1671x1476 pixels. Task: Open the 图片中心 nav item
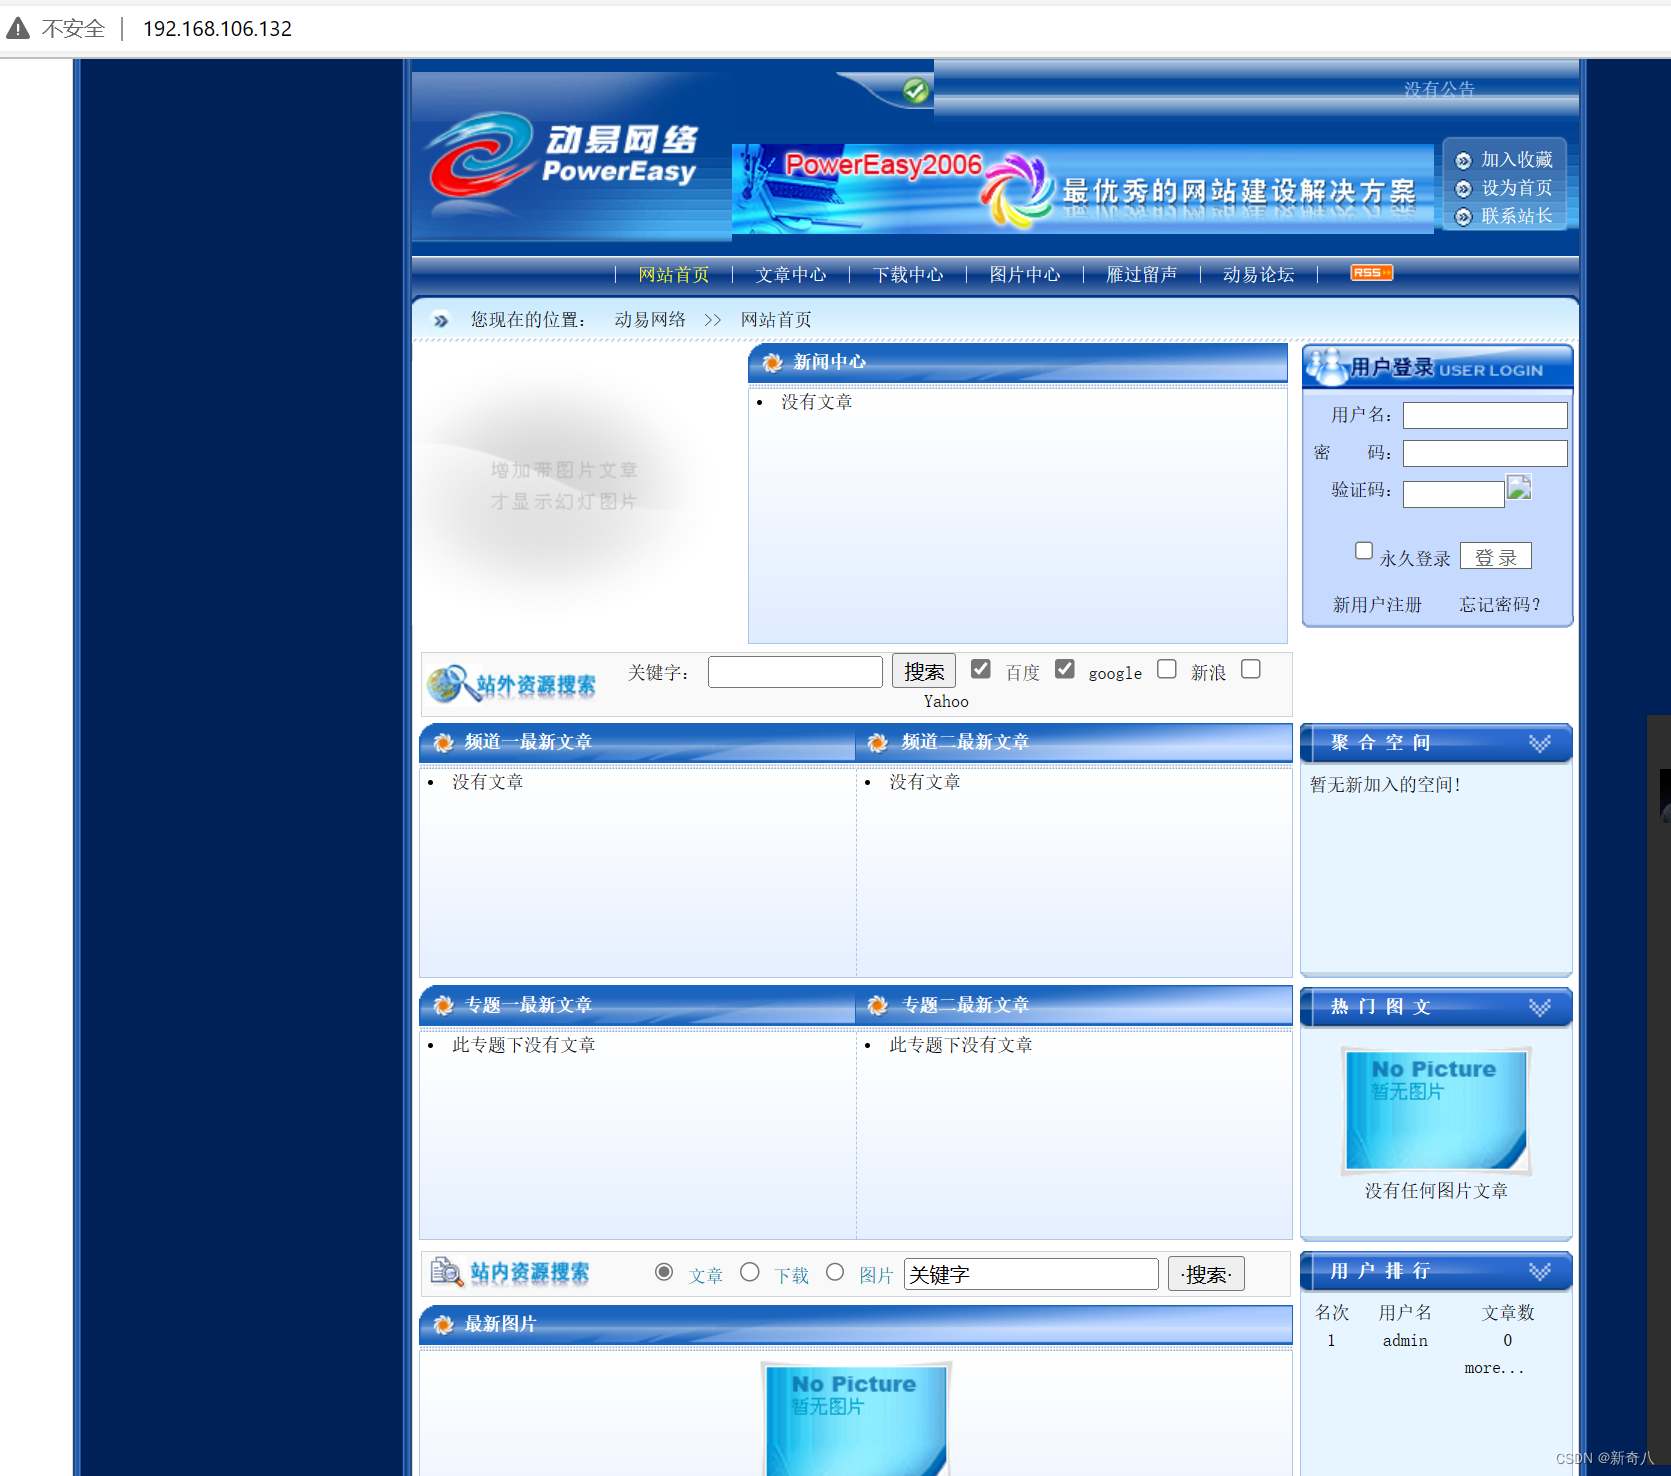1025,275
